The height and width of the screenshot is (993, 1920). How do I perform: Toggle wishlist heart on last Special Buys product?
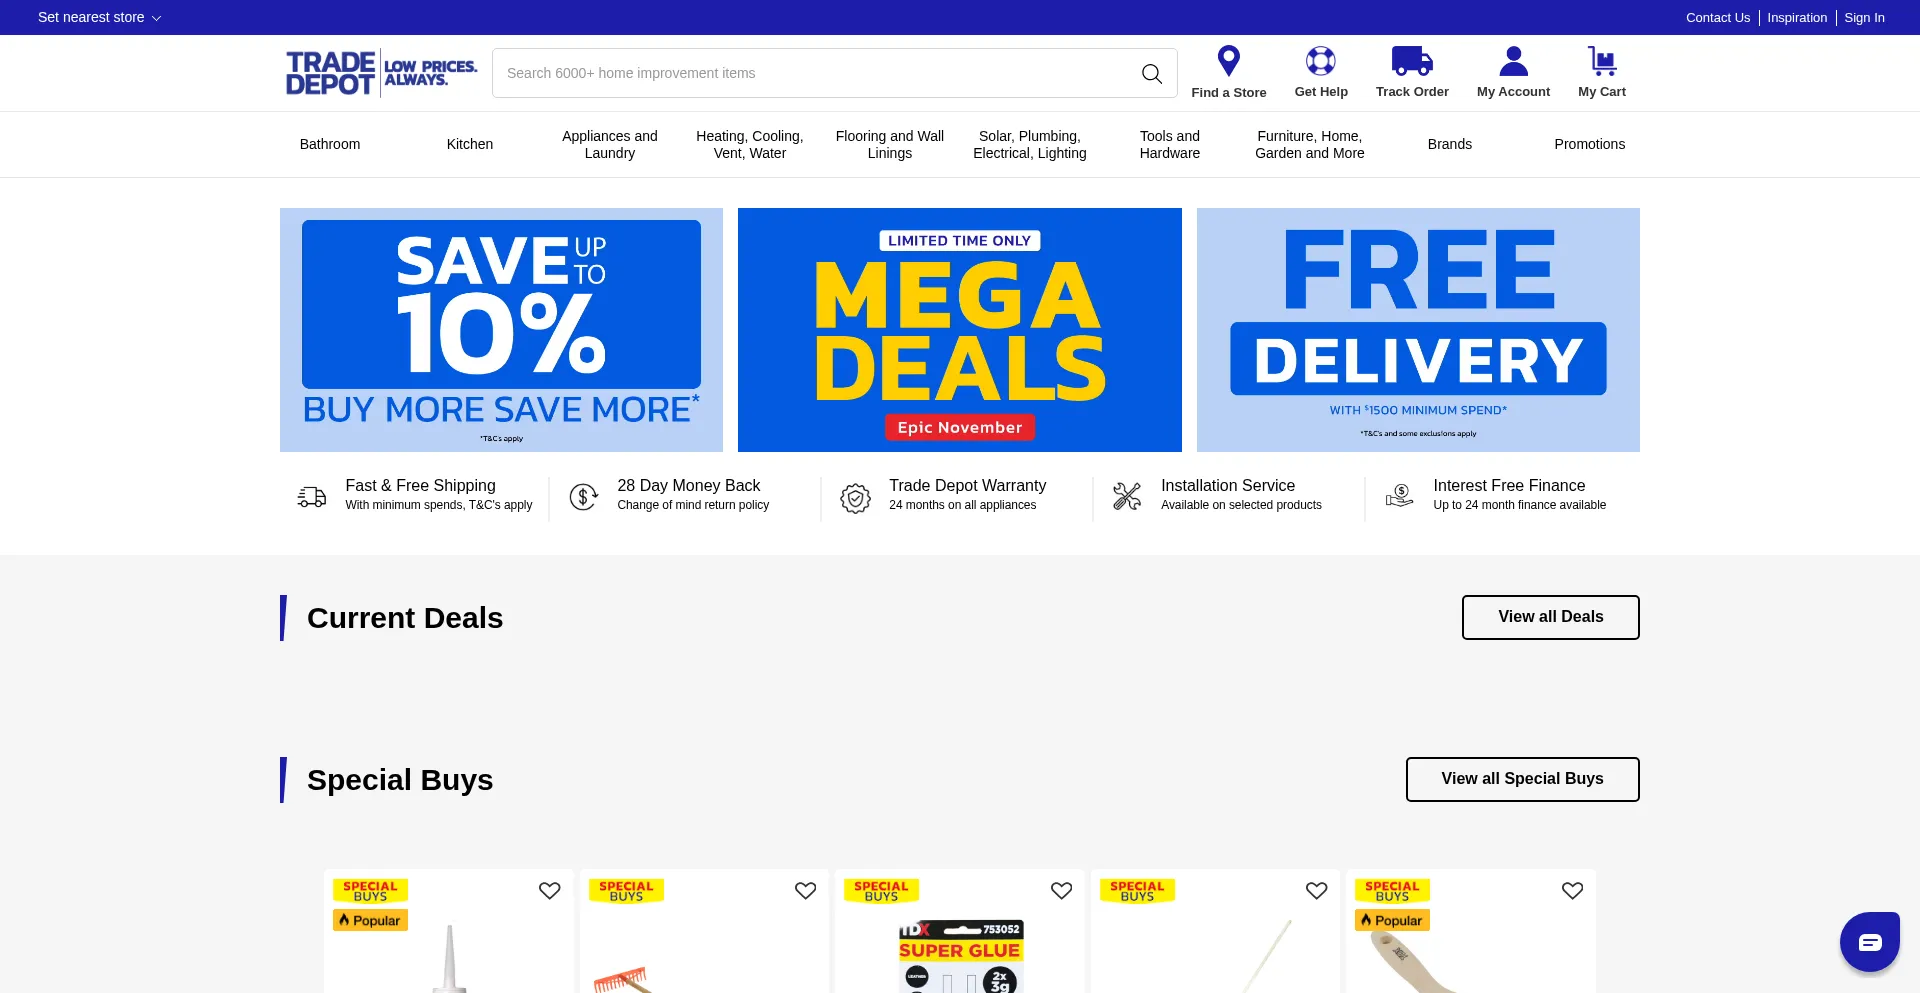click(1573, 890)
